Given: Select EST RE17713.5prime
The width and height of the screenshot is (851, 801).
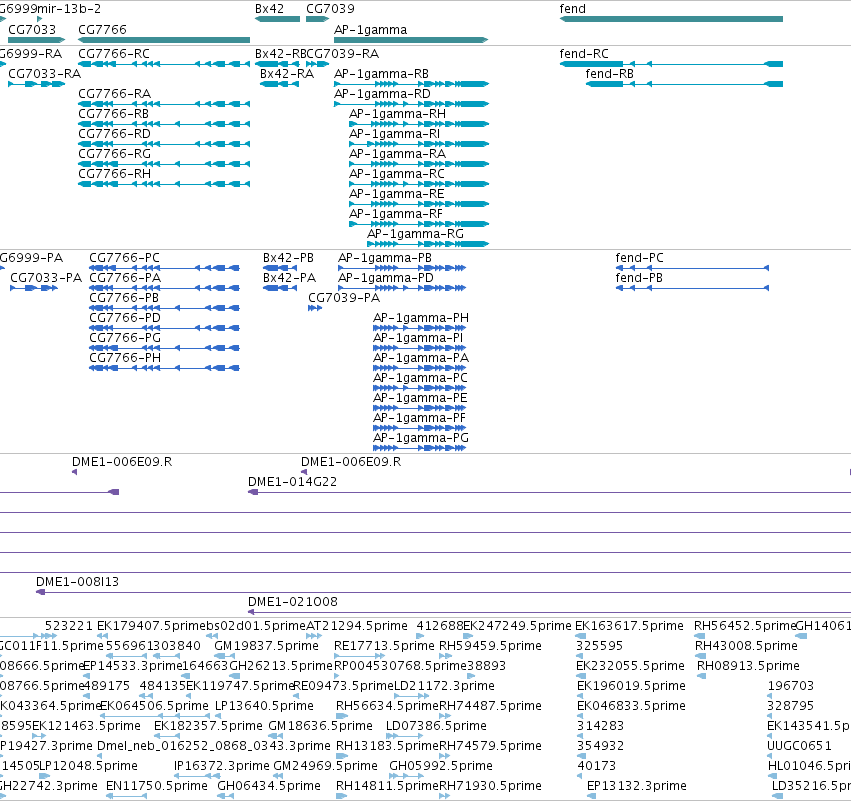Looking at the screenshot, I should coord(384,645).
